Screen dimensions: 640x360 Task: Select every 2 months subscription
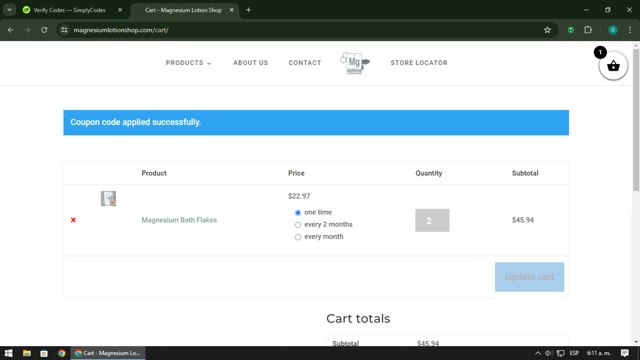click(298, 225)
